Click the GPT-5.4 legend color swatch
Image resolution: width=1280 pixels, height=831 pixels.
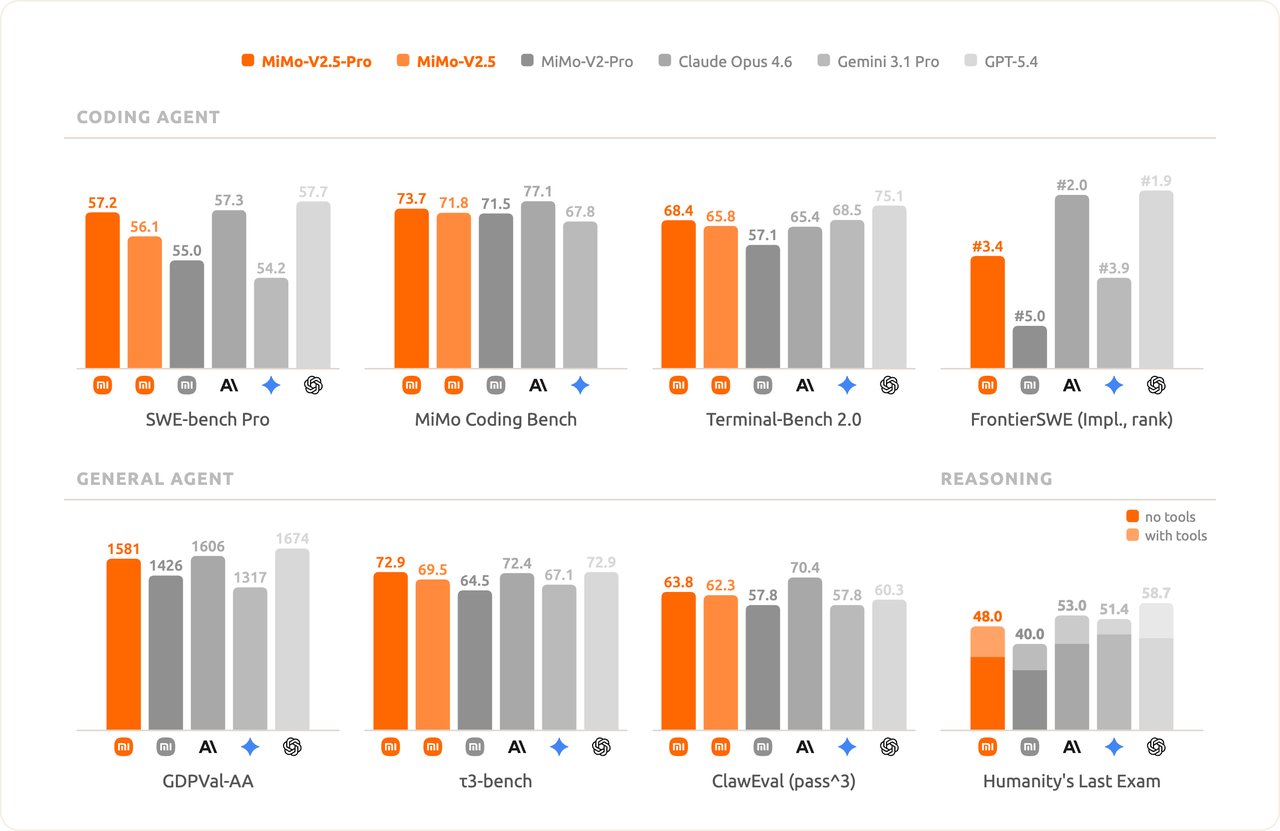point(968,62)
